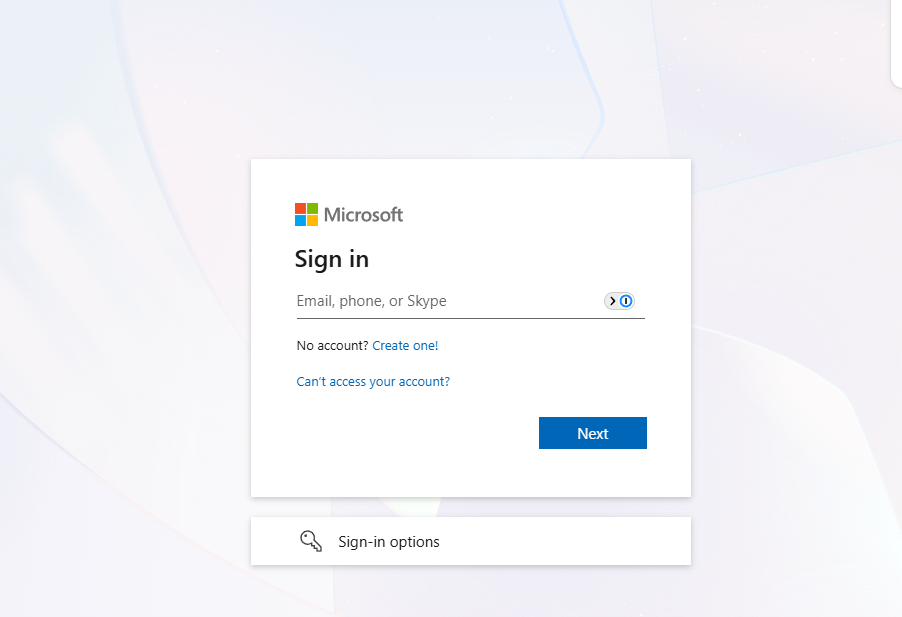Click the red square of the Microsoft logo
Image resolution: width=902 pixels, height=617 pixels.
pos(300,208)
